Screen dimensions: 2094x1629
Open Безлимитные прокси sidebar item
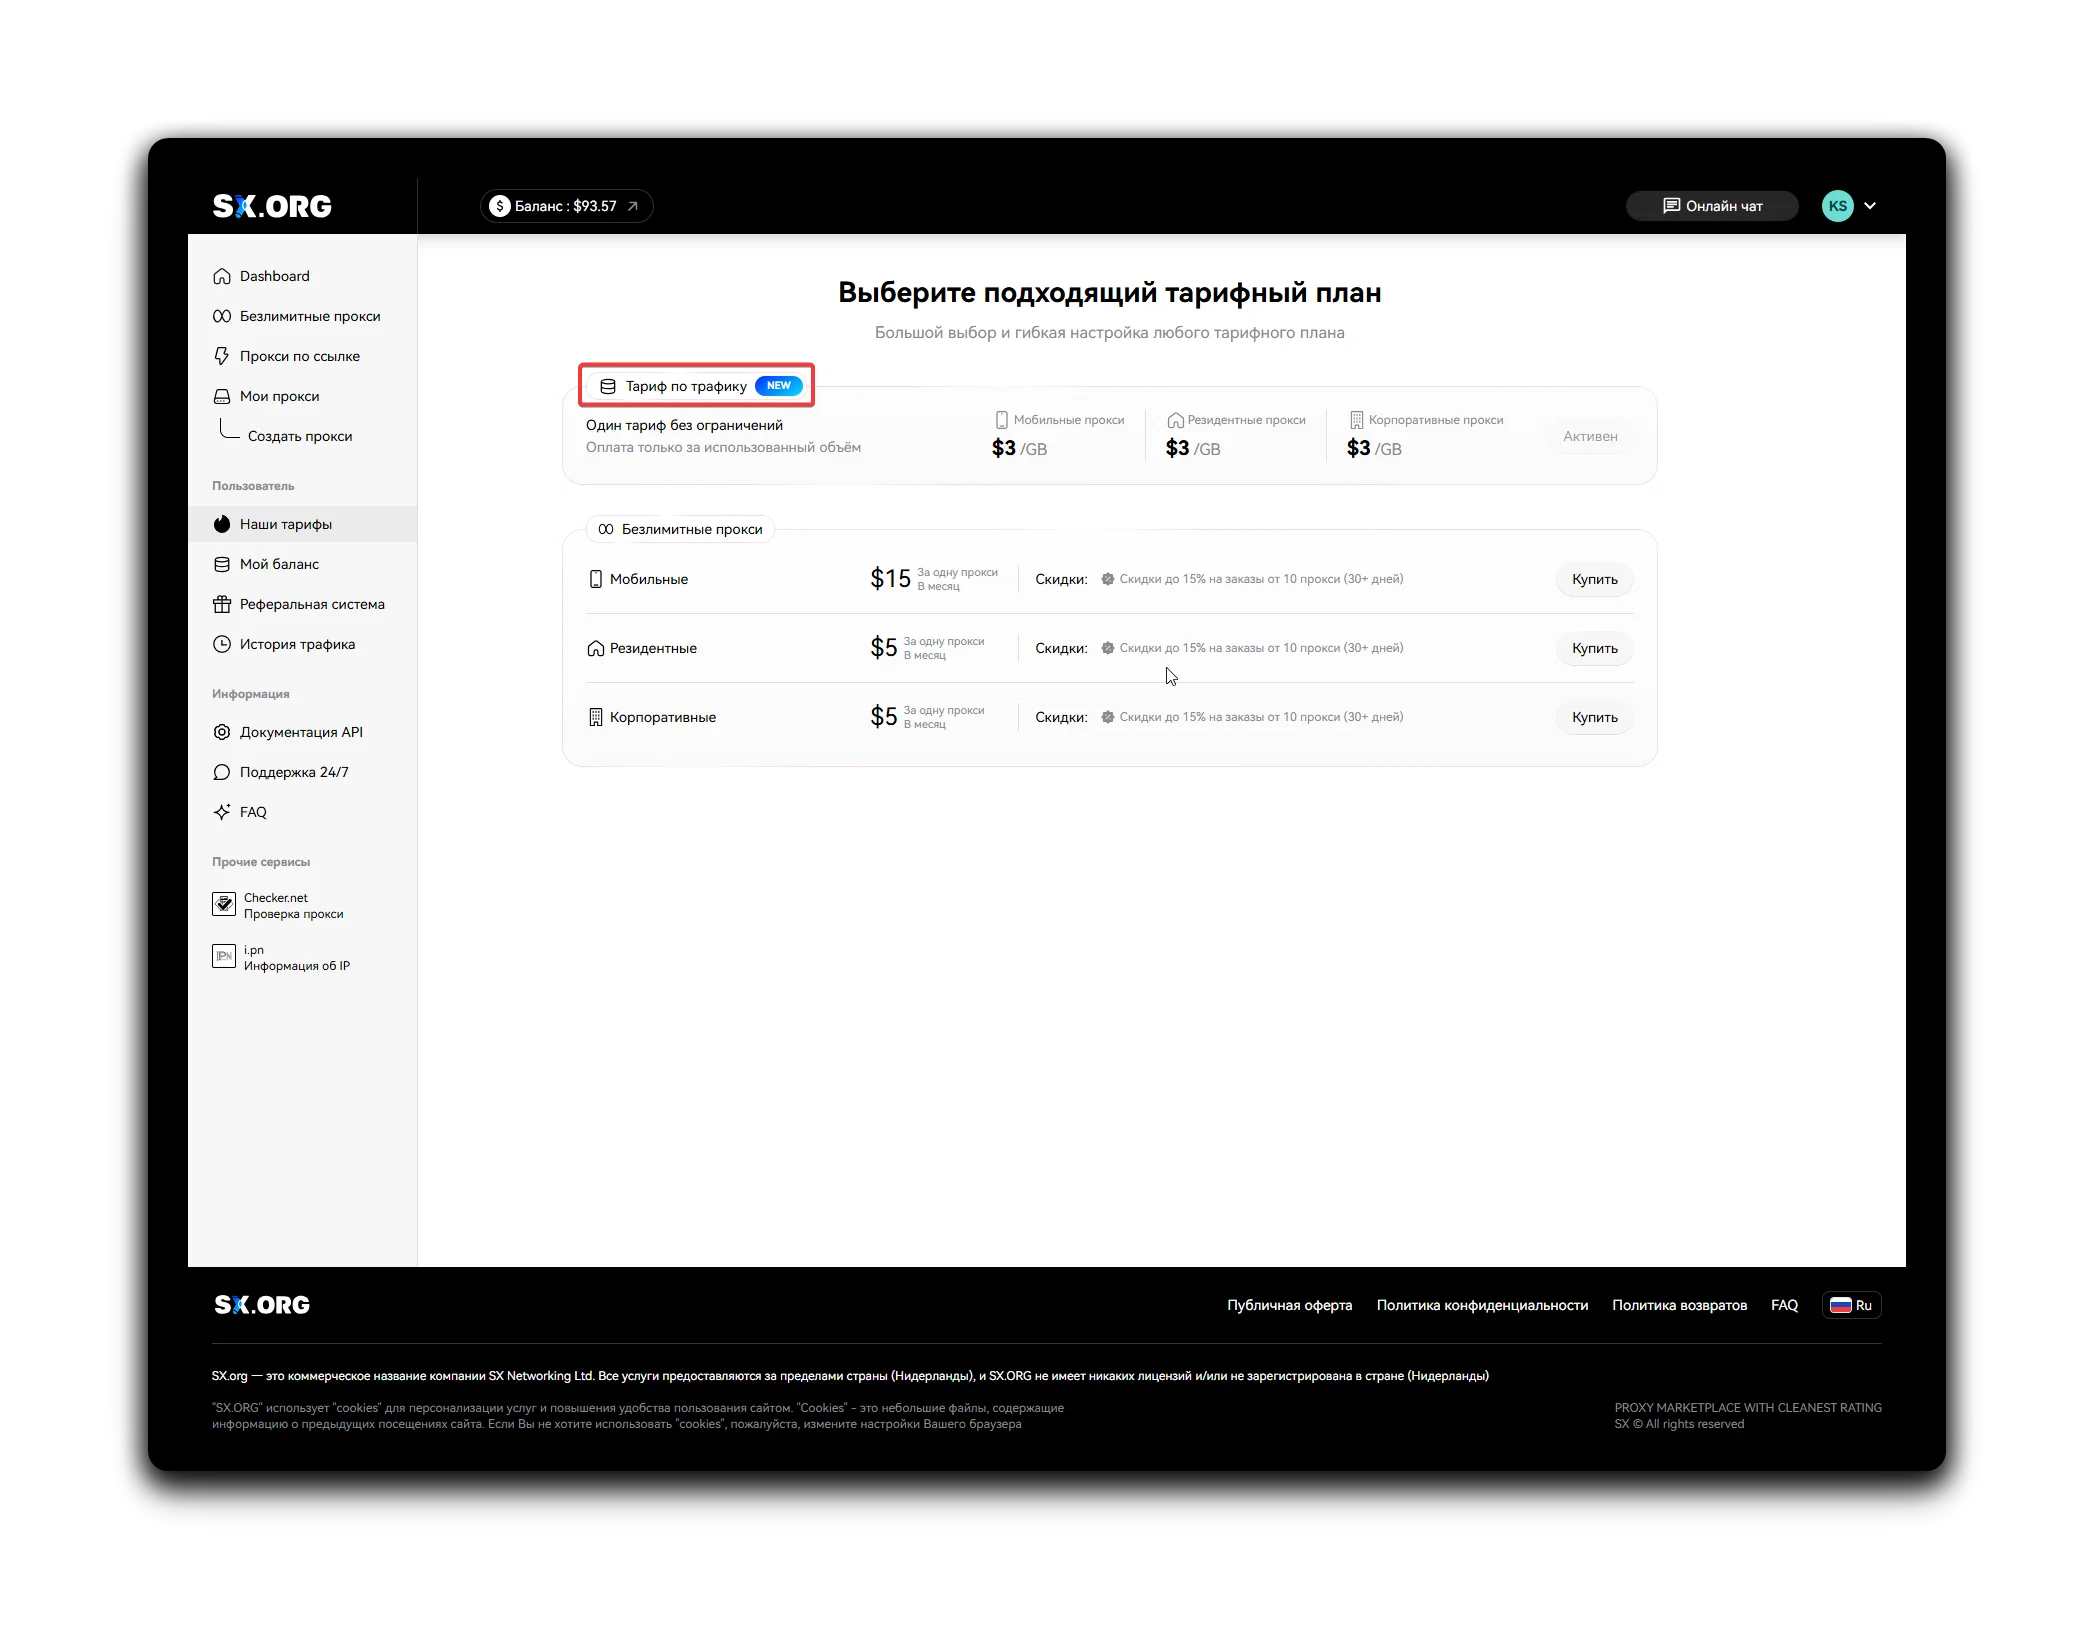pos(302,316)
